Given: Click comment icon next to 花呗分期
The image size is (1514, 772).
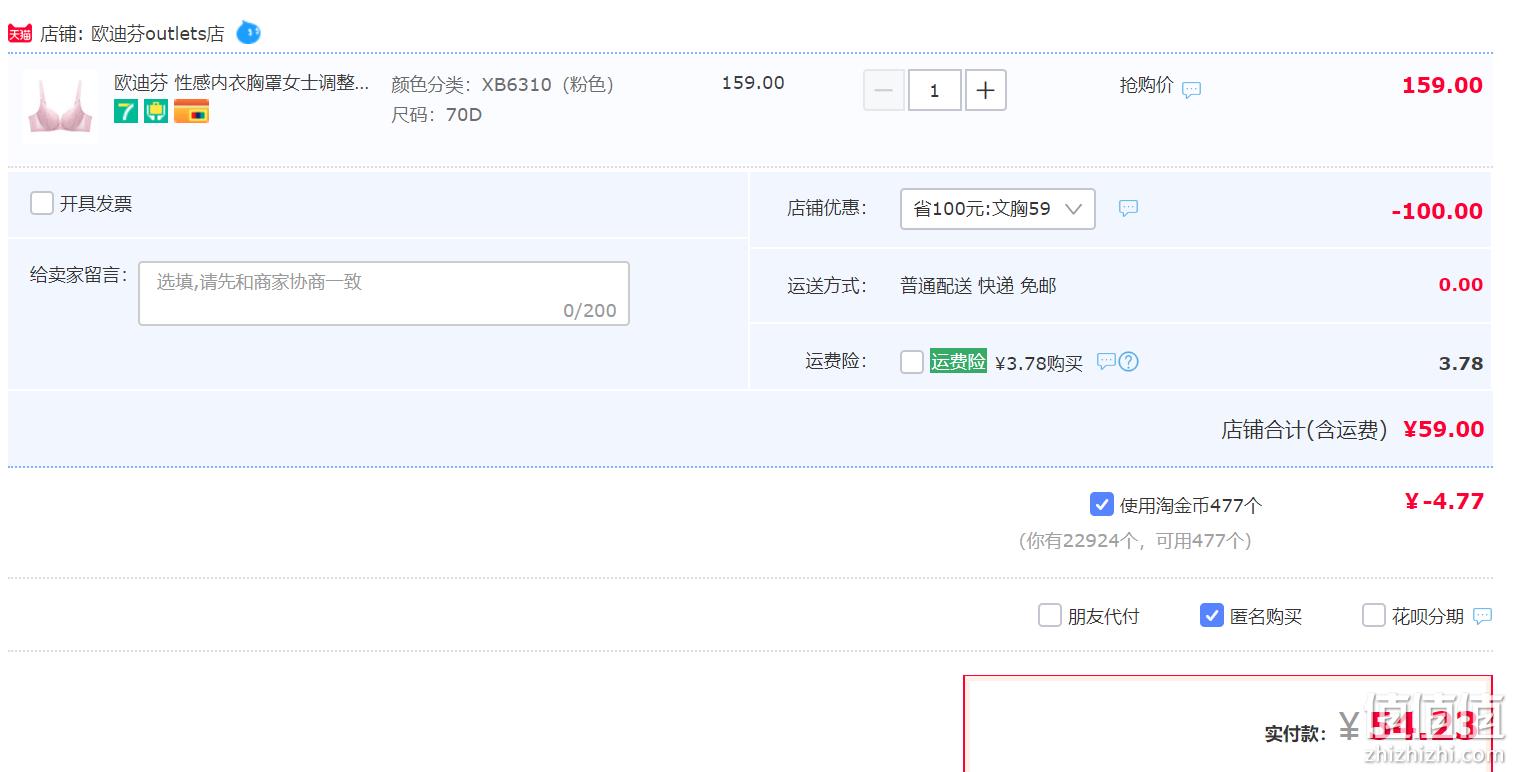Looking at the screenshot, I should pyautogui.click(x=1483, y=616).
